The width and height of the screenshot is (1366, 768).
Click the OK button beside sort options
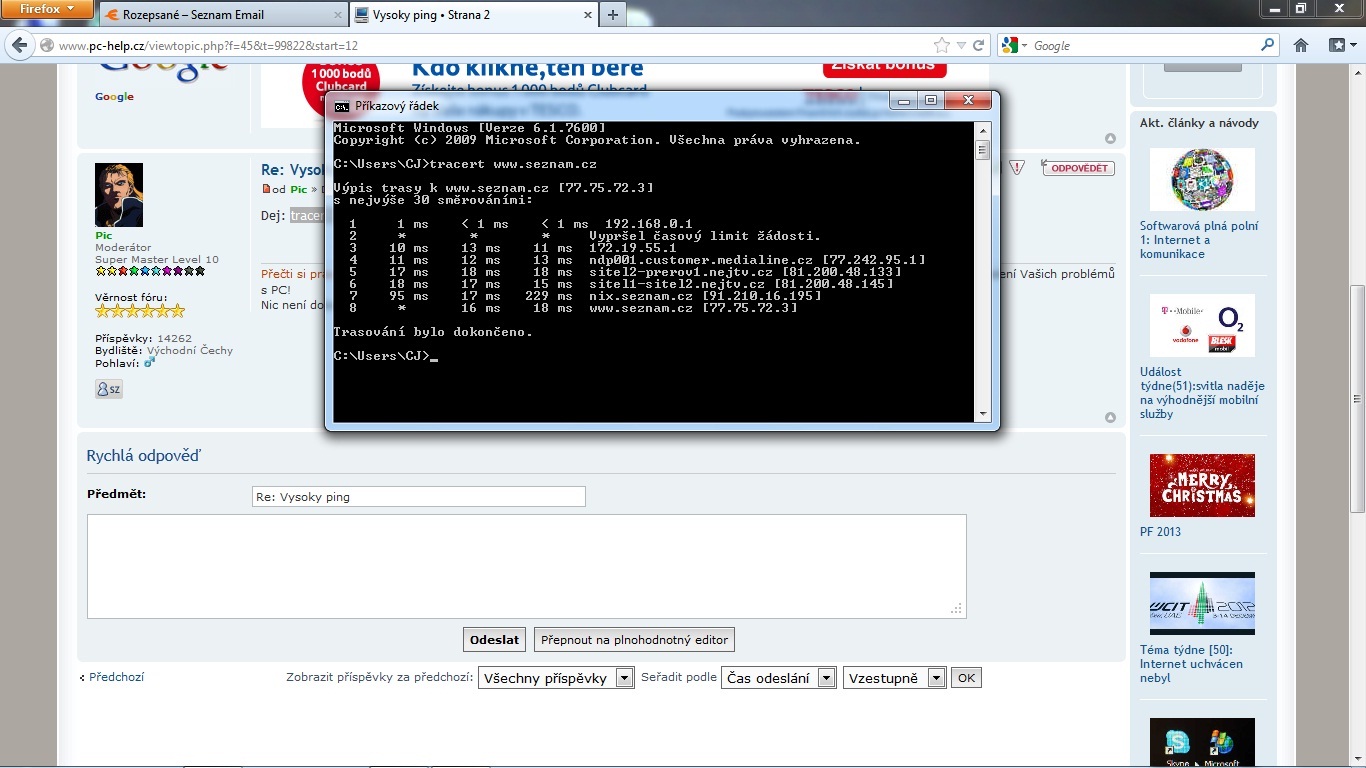click(966, 678)
